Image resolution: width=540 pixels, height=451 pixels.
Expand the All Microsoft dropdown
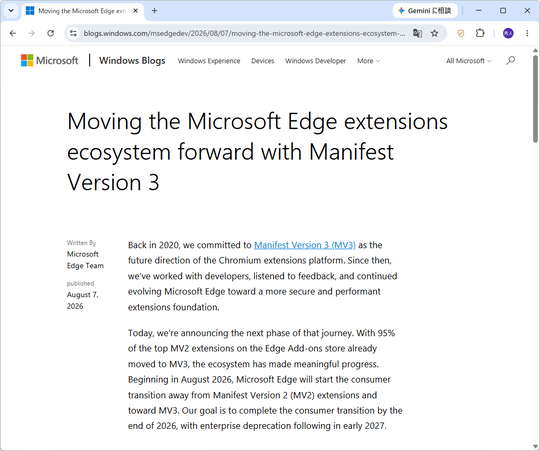point(469,61)
